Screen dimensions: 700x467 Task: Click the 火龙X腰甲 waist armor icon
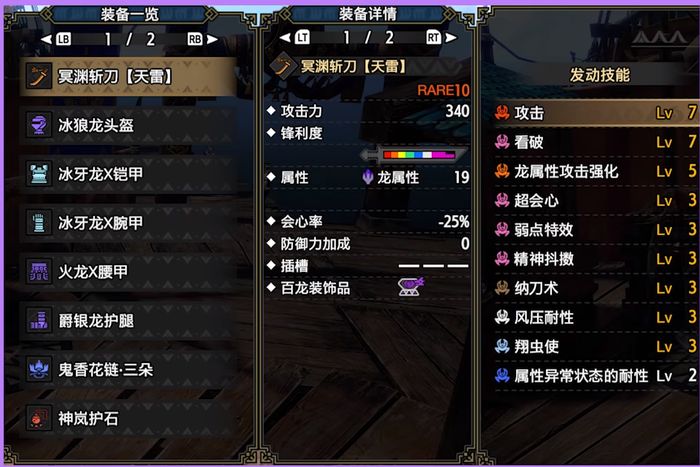click(x=39, y=271)
